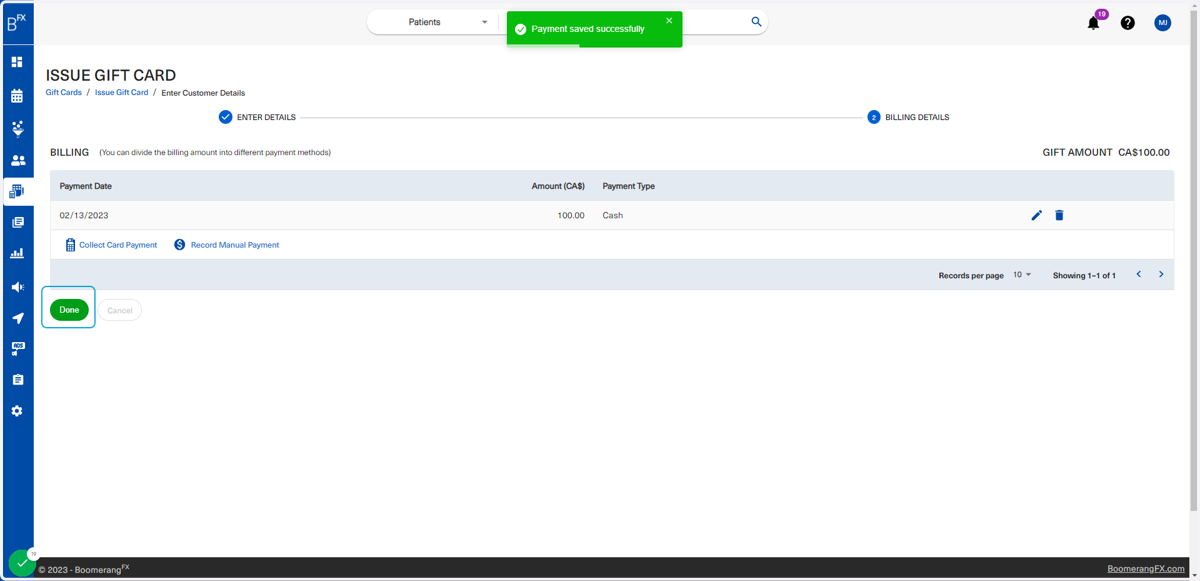
Task: Click the 100.00 amount cell
Action: (570, 215)
